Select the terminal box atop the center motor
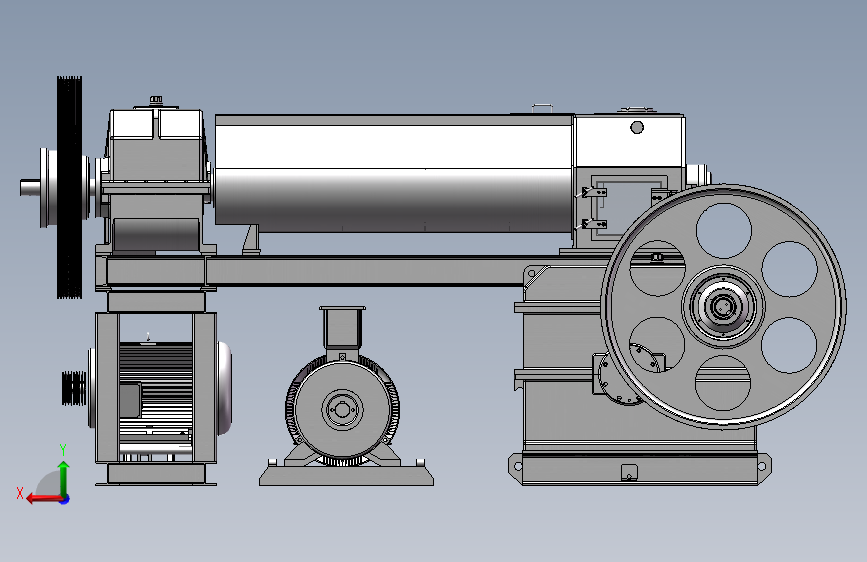867x562 pixels. (342, 327)
